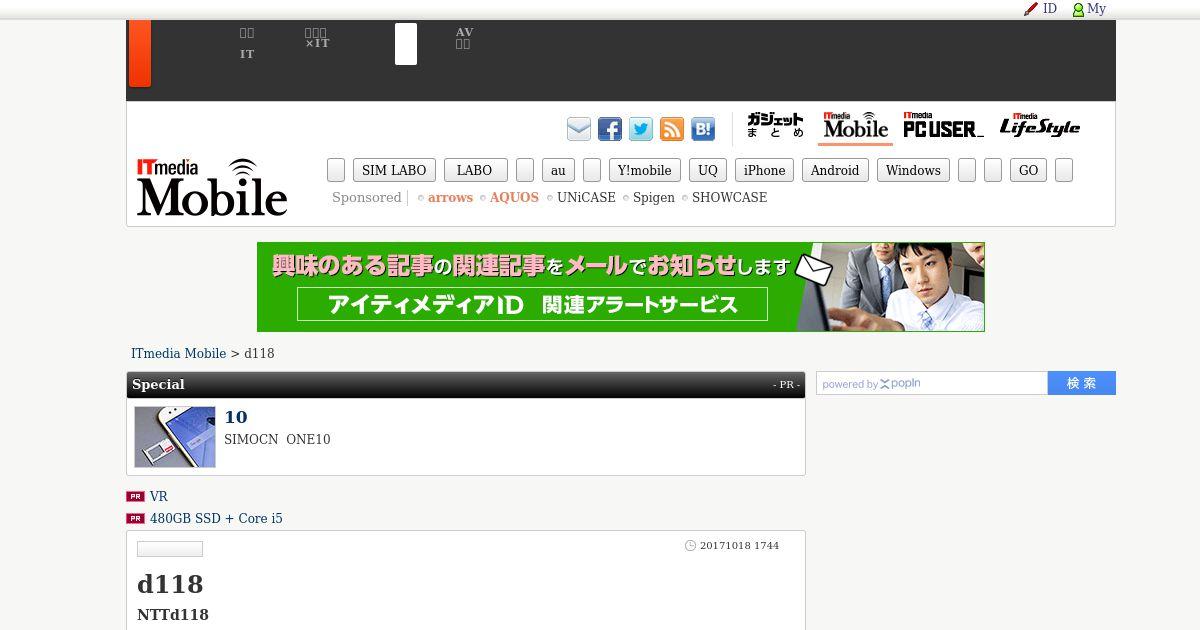
Task: Click the large ITmedia Mobile site logo
Action: pos(212,187)
